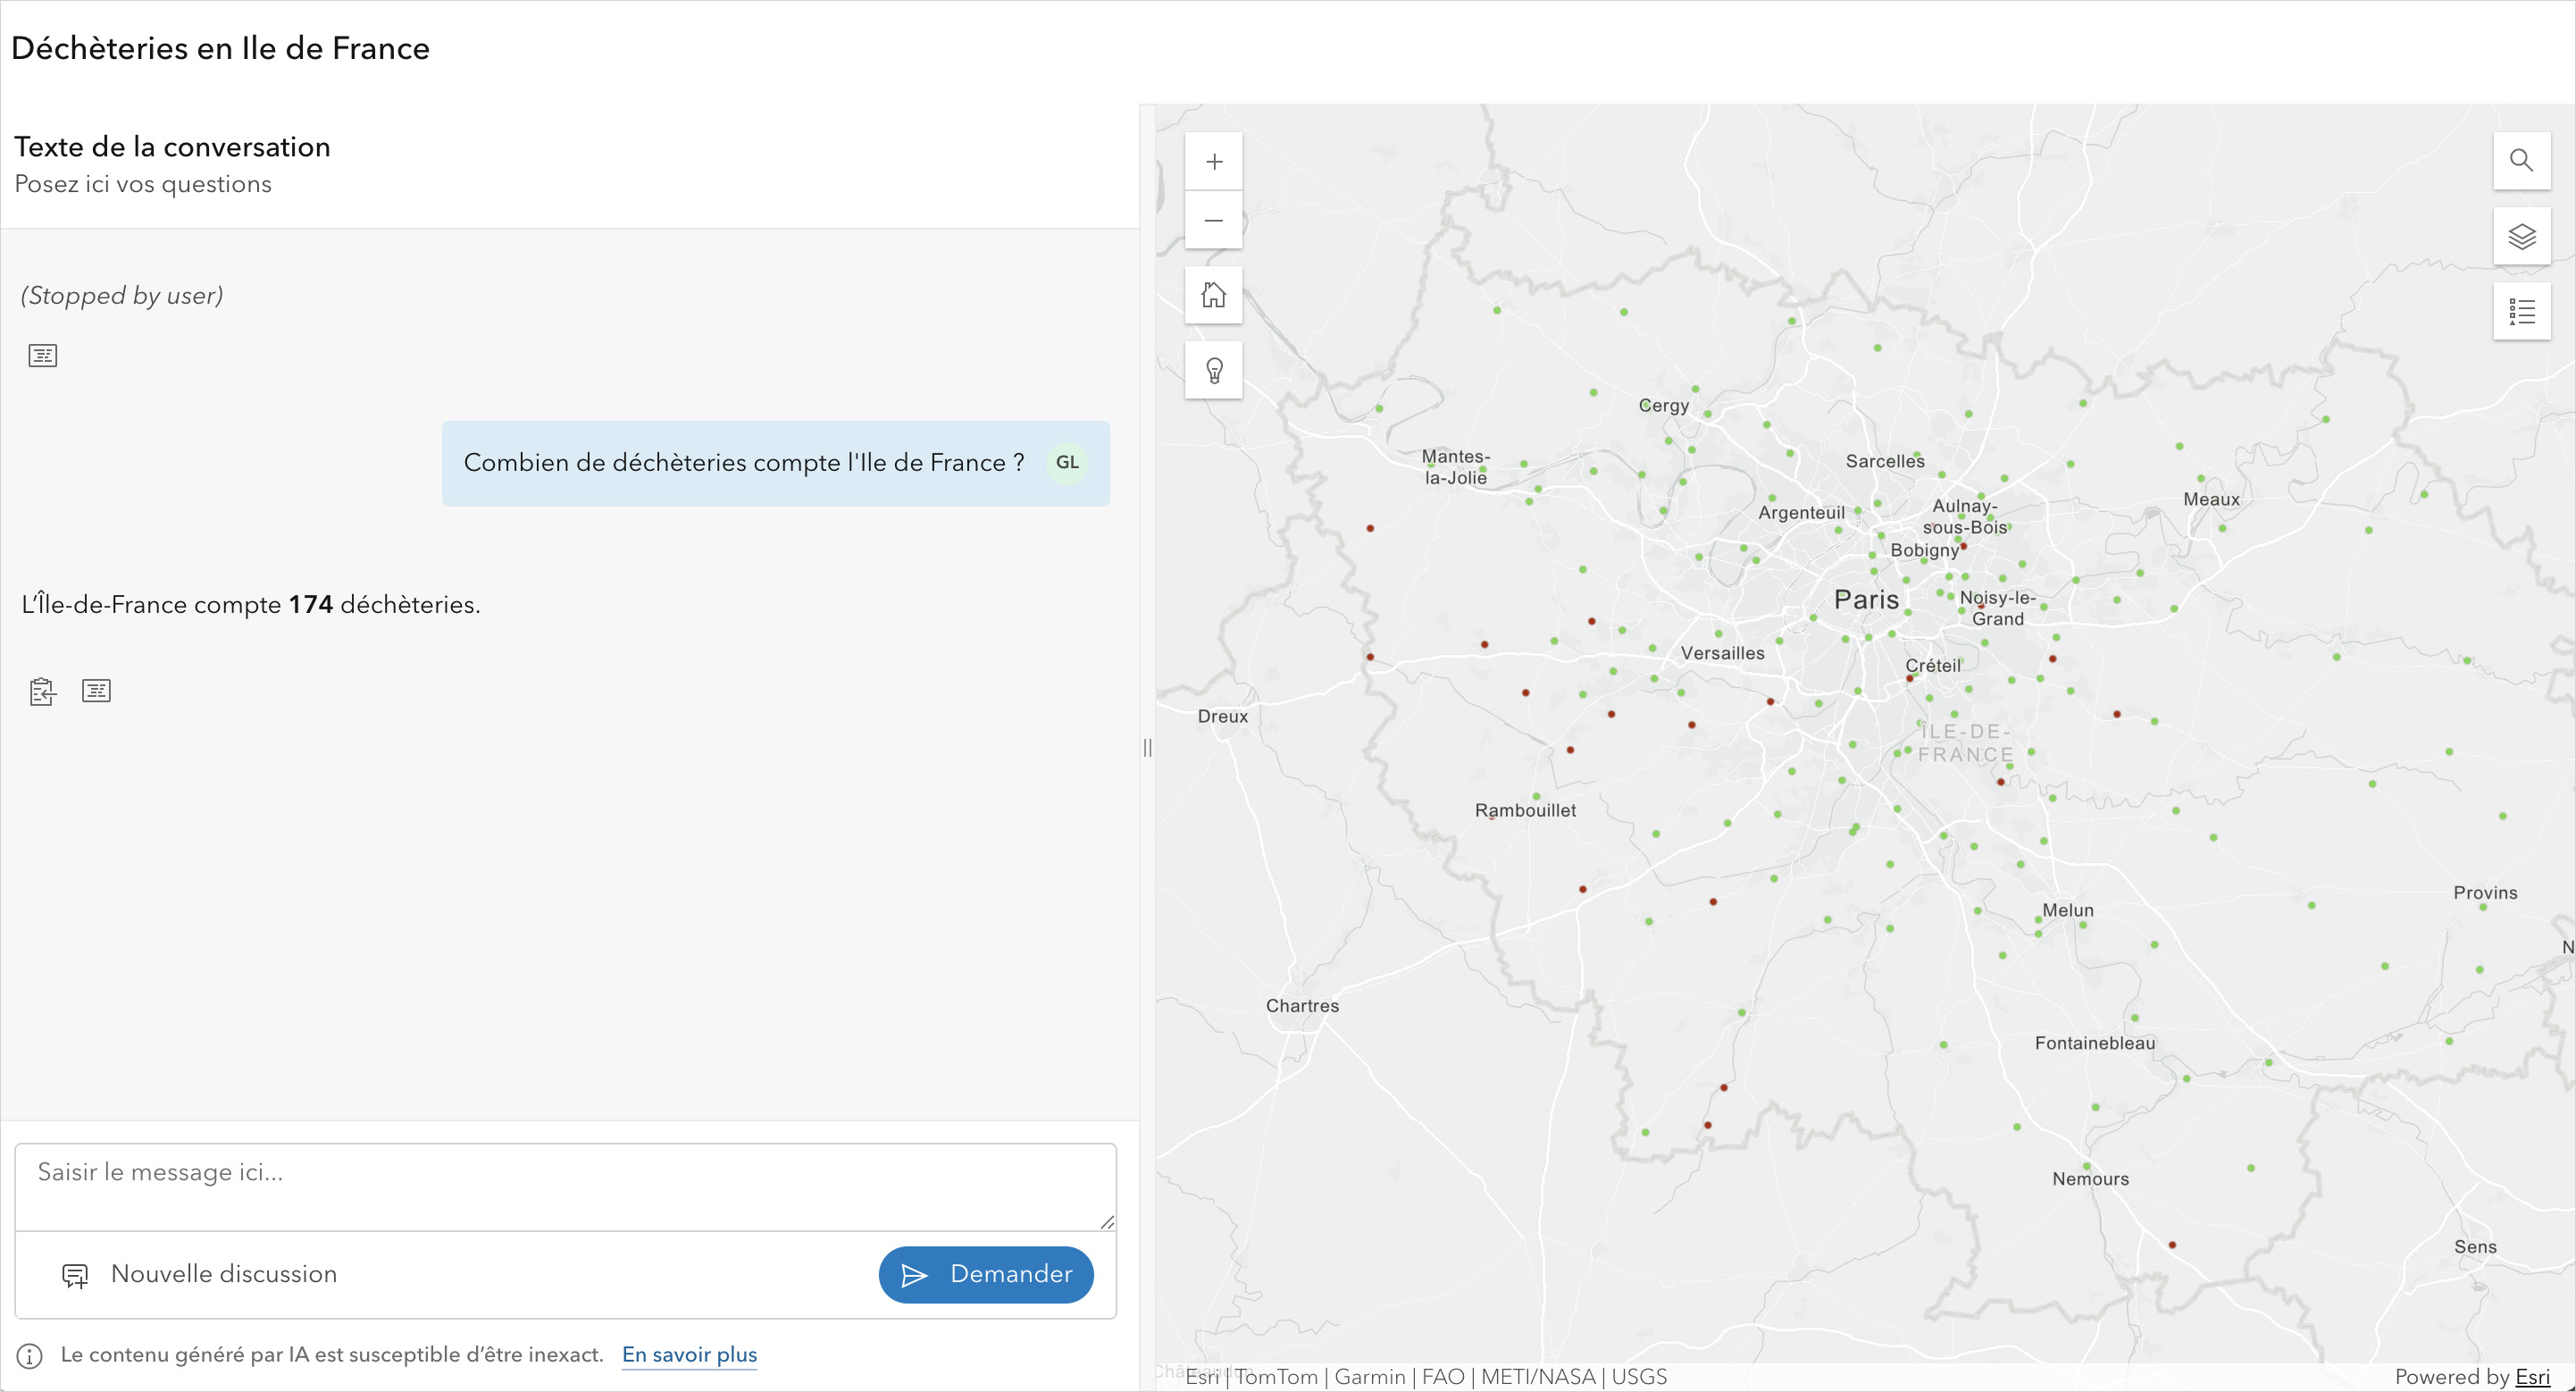Click the AI content info icon

[x=30, y=1355]
